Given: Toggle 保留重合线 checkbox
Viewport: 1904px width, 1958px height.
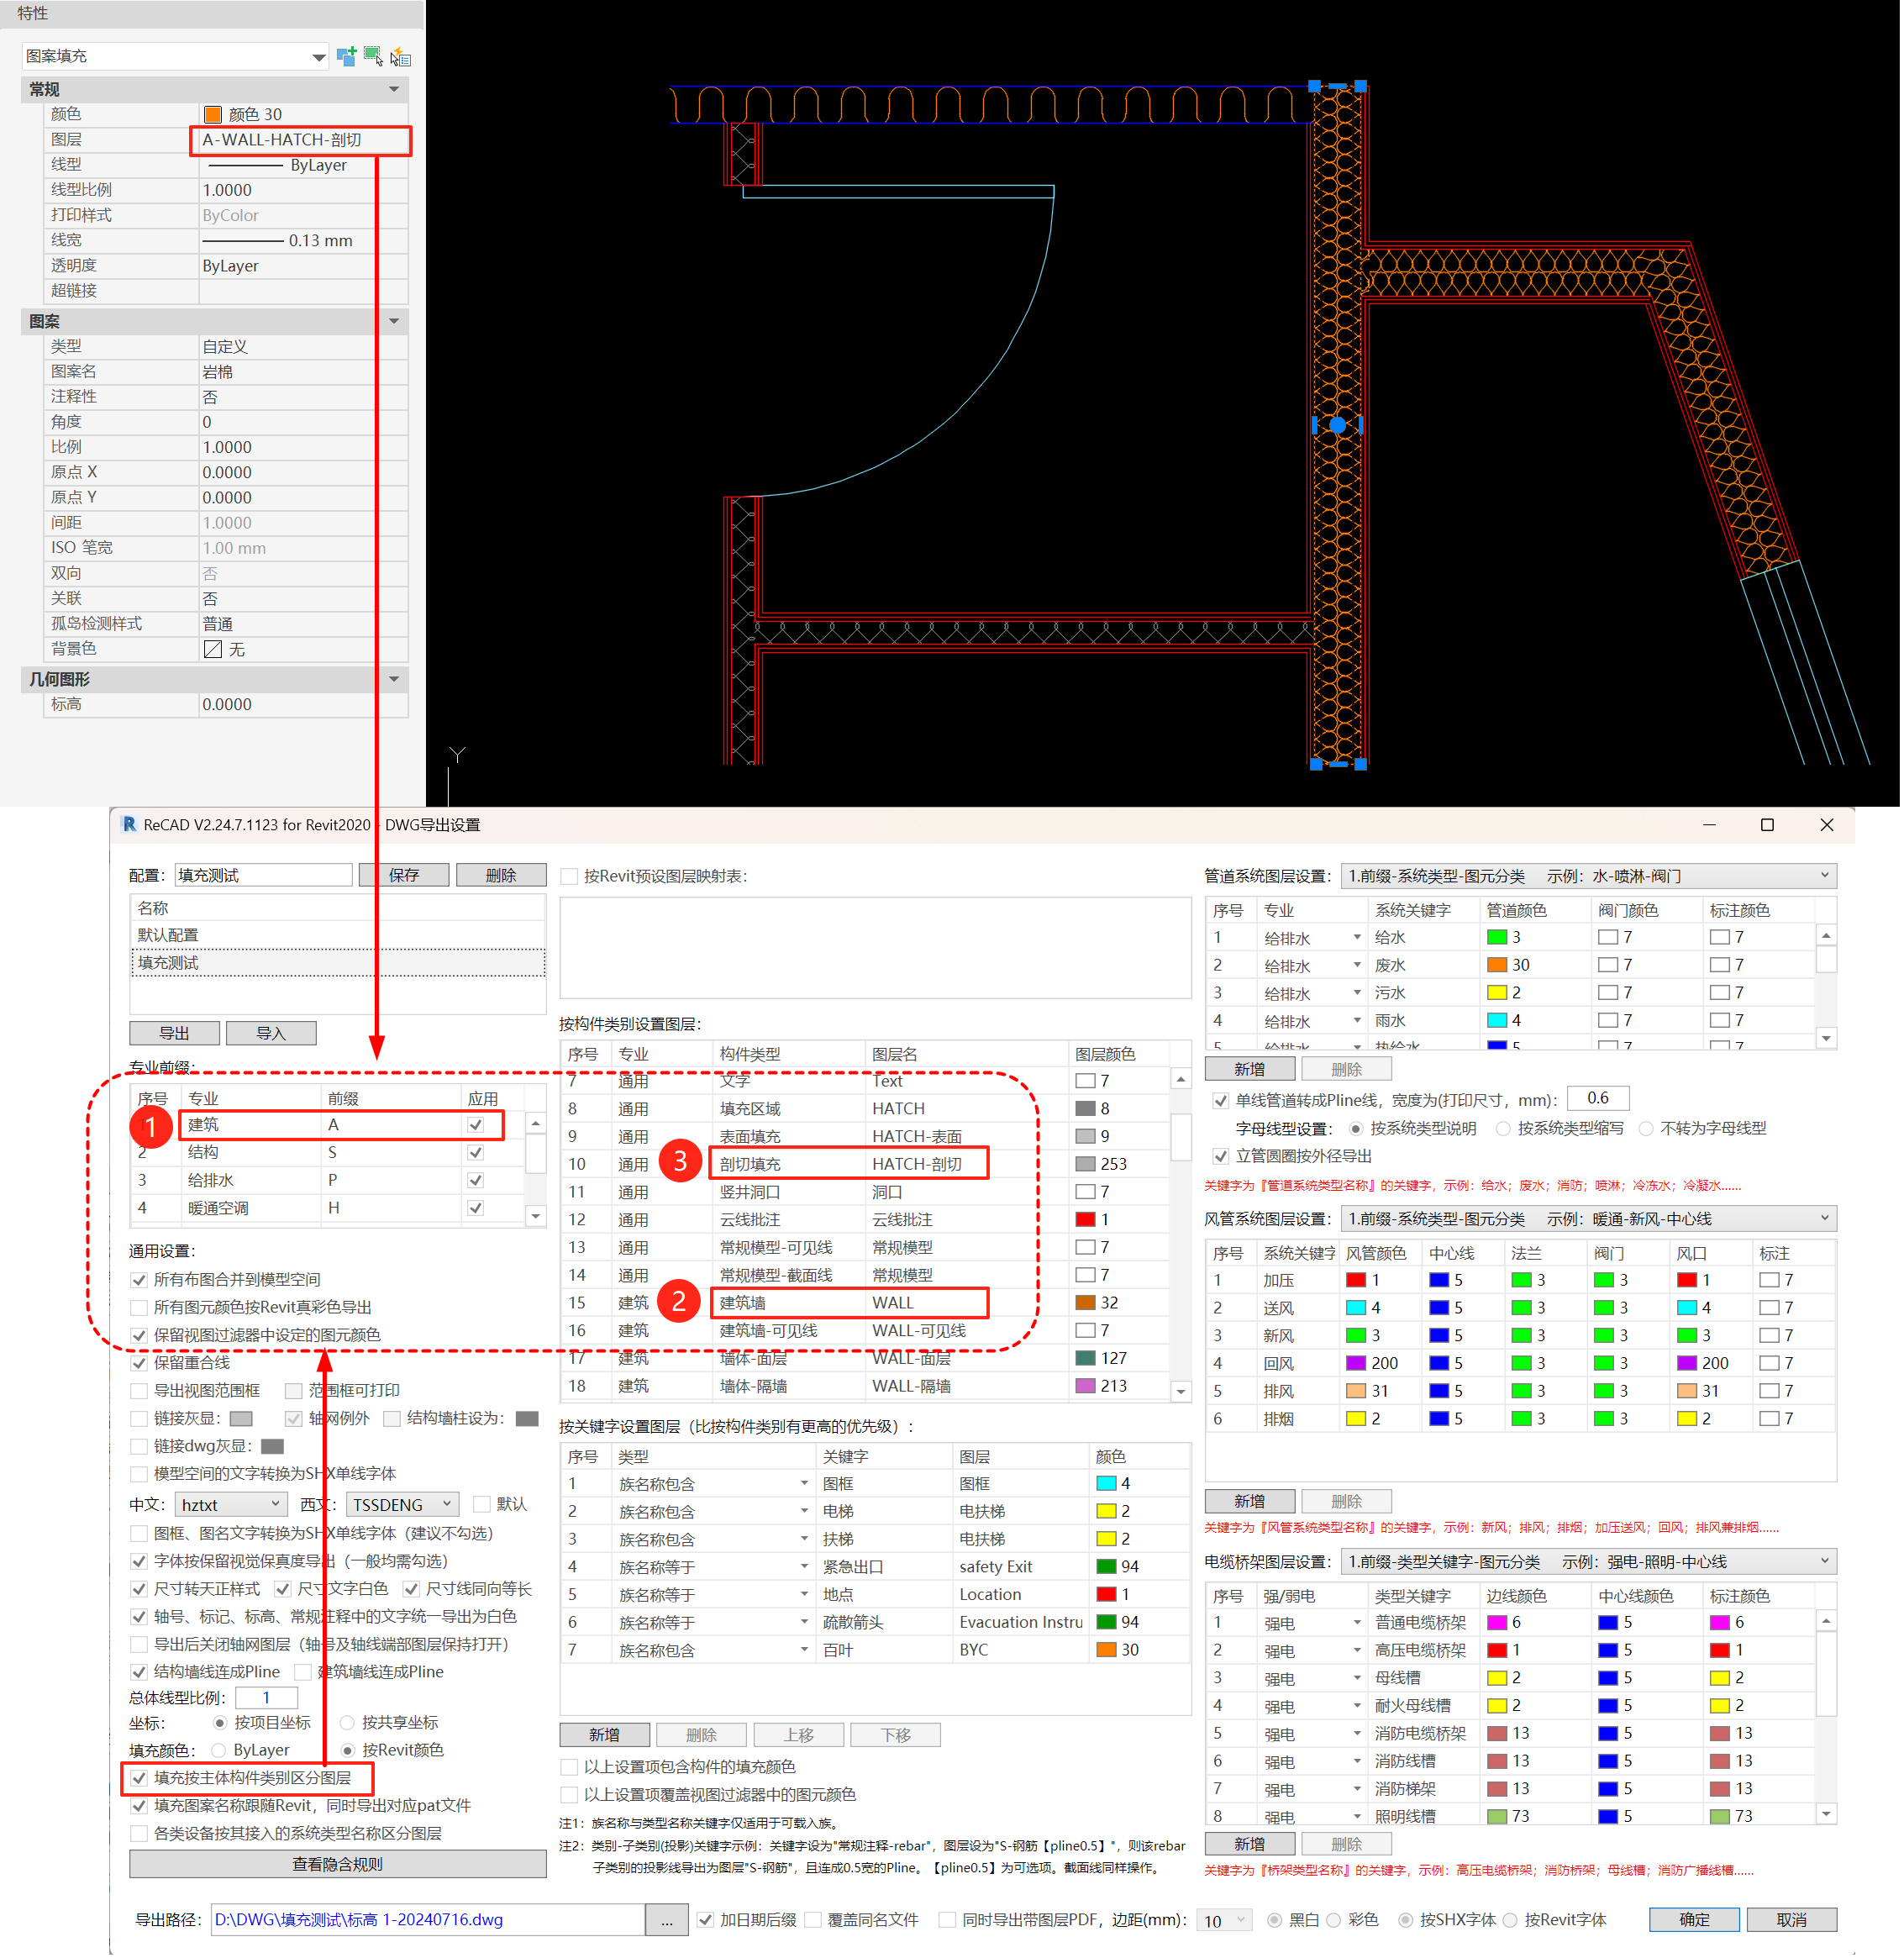Looking at the screenshot, I should (139, 1363).
